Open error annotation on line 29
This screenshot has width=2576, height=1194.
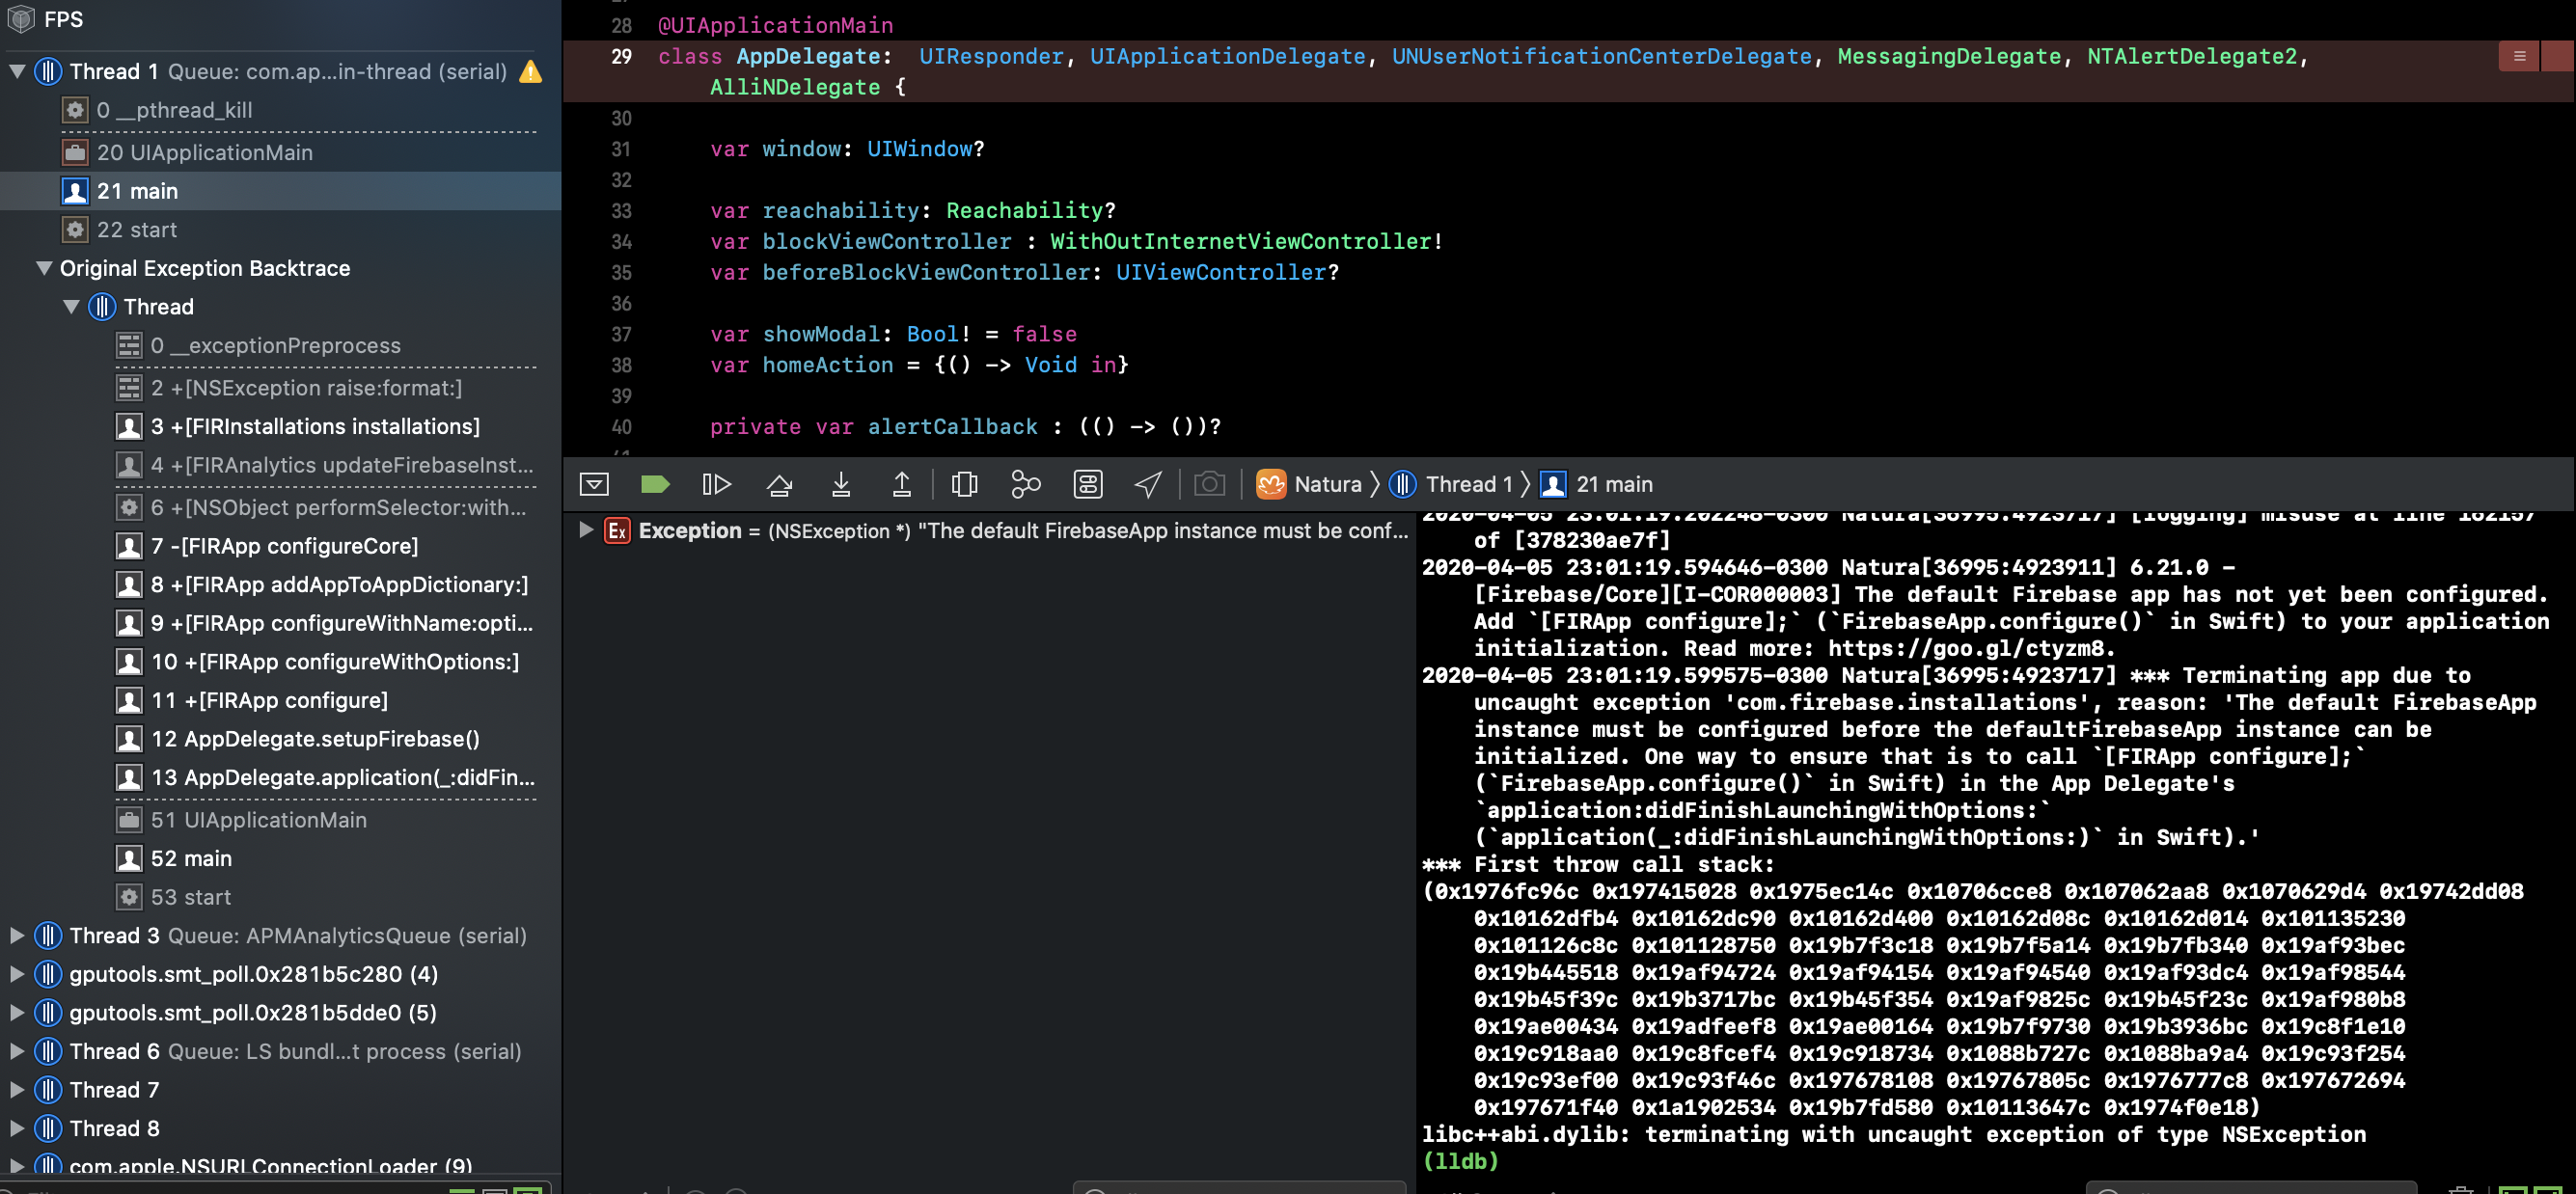[2519, 57]
